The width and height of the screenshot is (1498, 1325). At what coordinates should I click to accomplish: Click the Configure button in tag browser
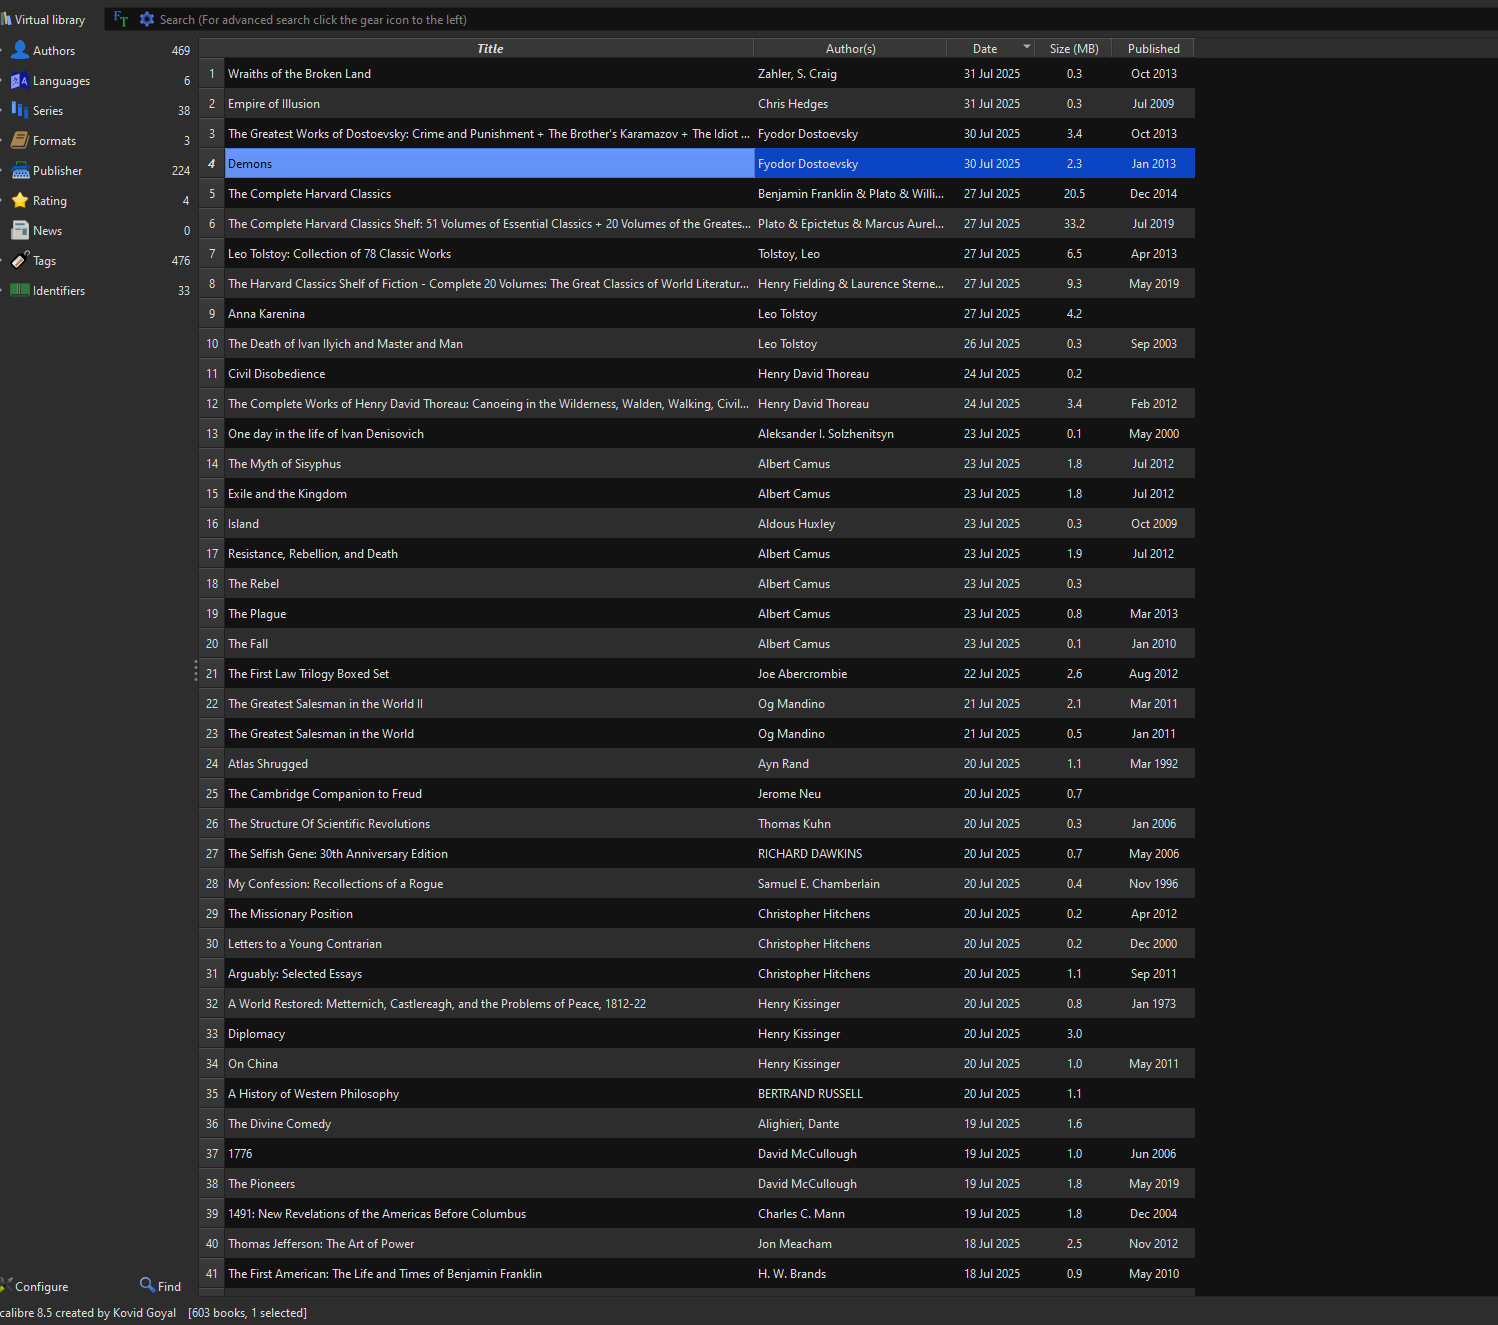click(x=36, y=1286)
